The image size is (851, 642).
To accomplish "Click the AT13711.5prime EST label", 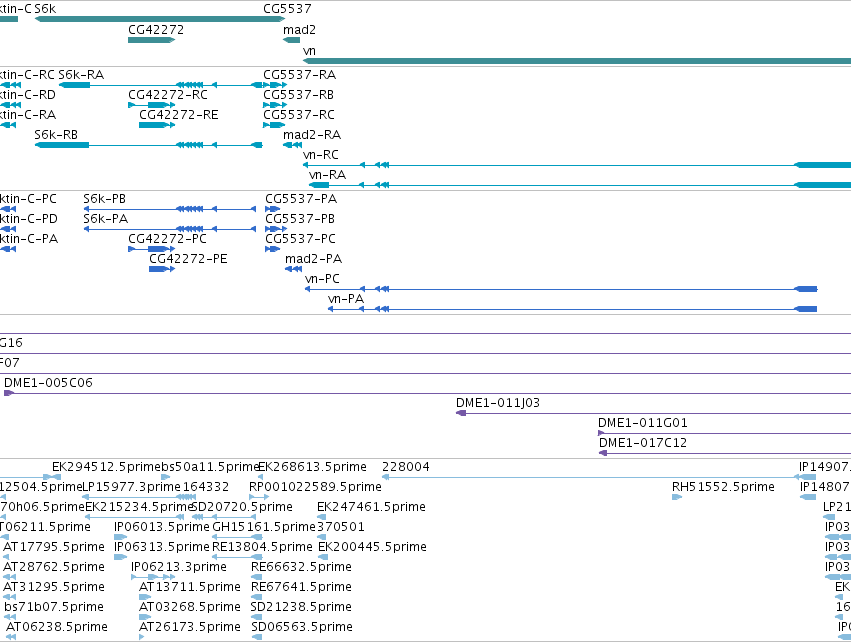I will click(190, 587).
